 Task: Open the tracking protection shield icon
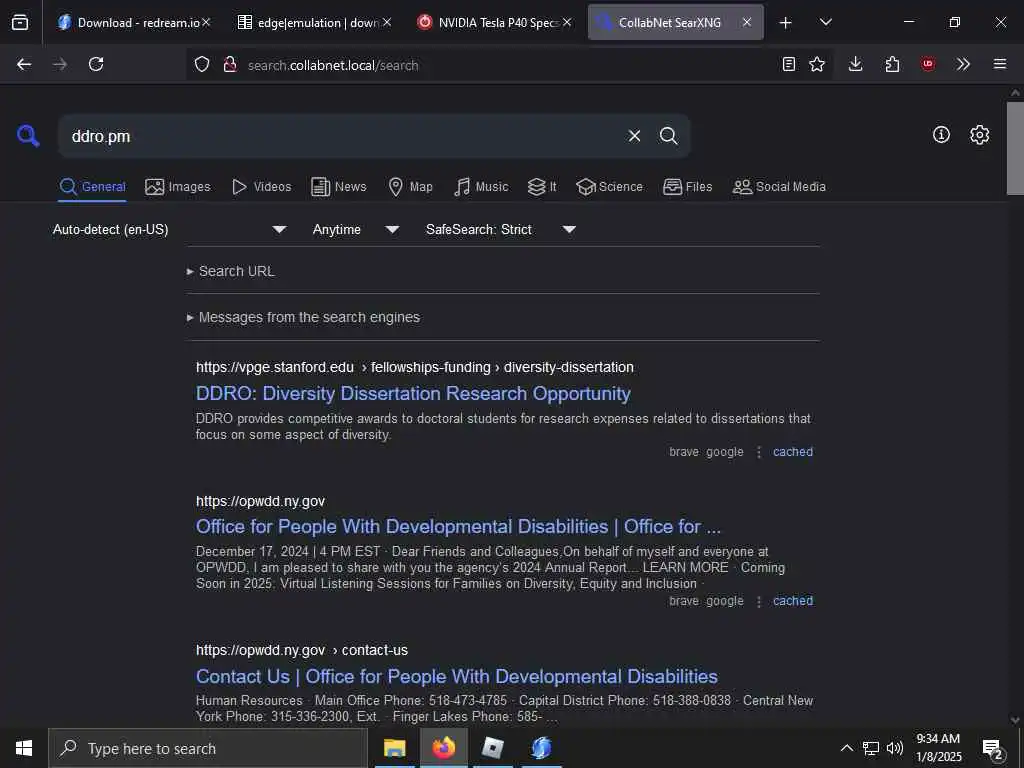(202, 64)
